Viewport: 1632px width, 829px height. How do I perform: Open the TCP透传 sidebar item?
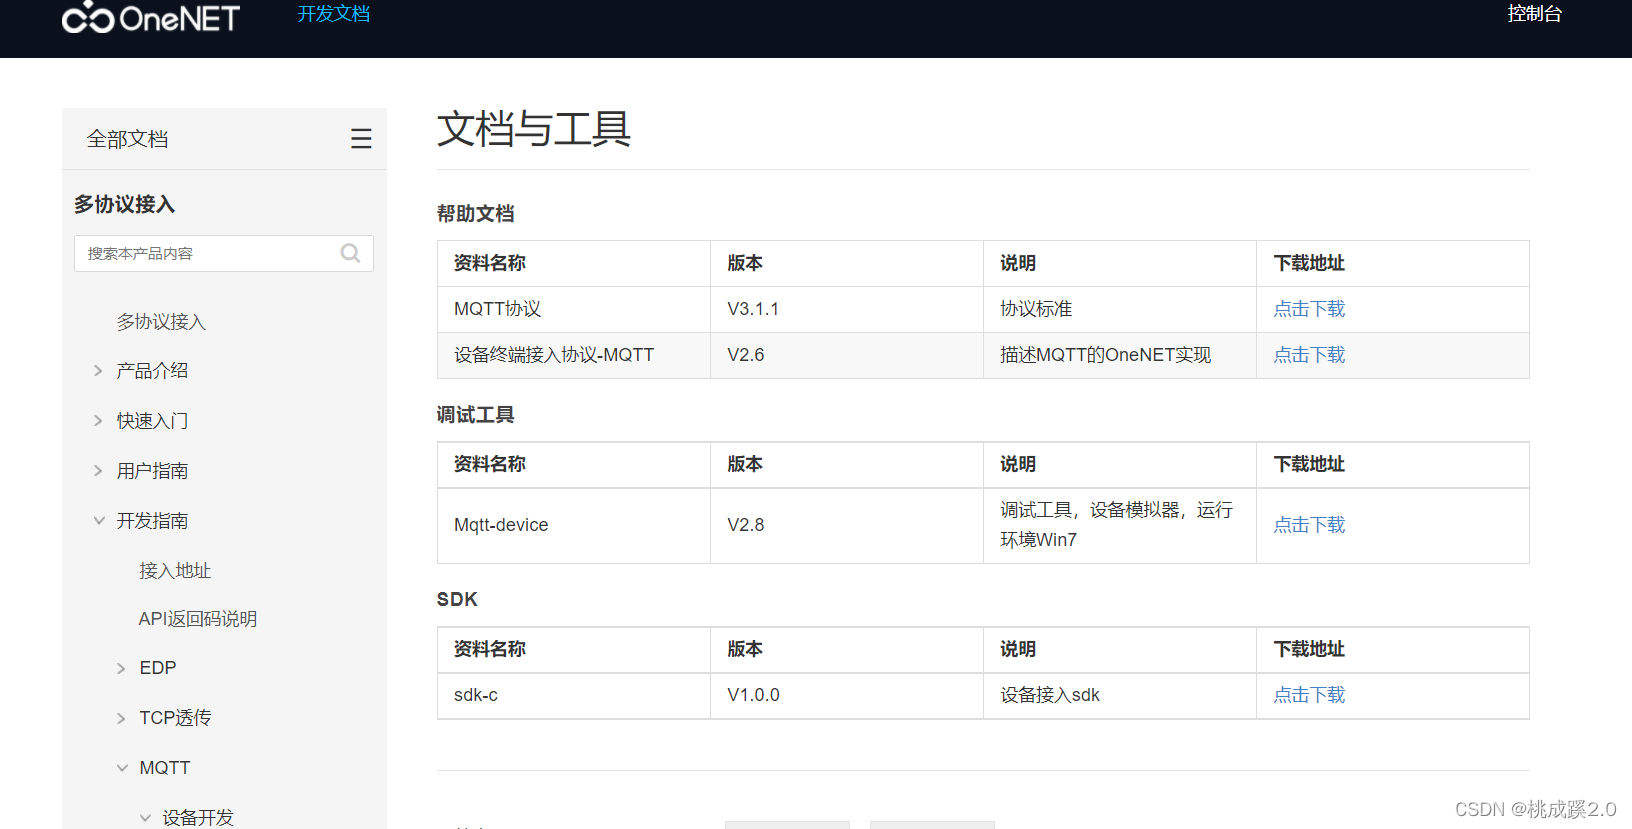tap(175, 718)
